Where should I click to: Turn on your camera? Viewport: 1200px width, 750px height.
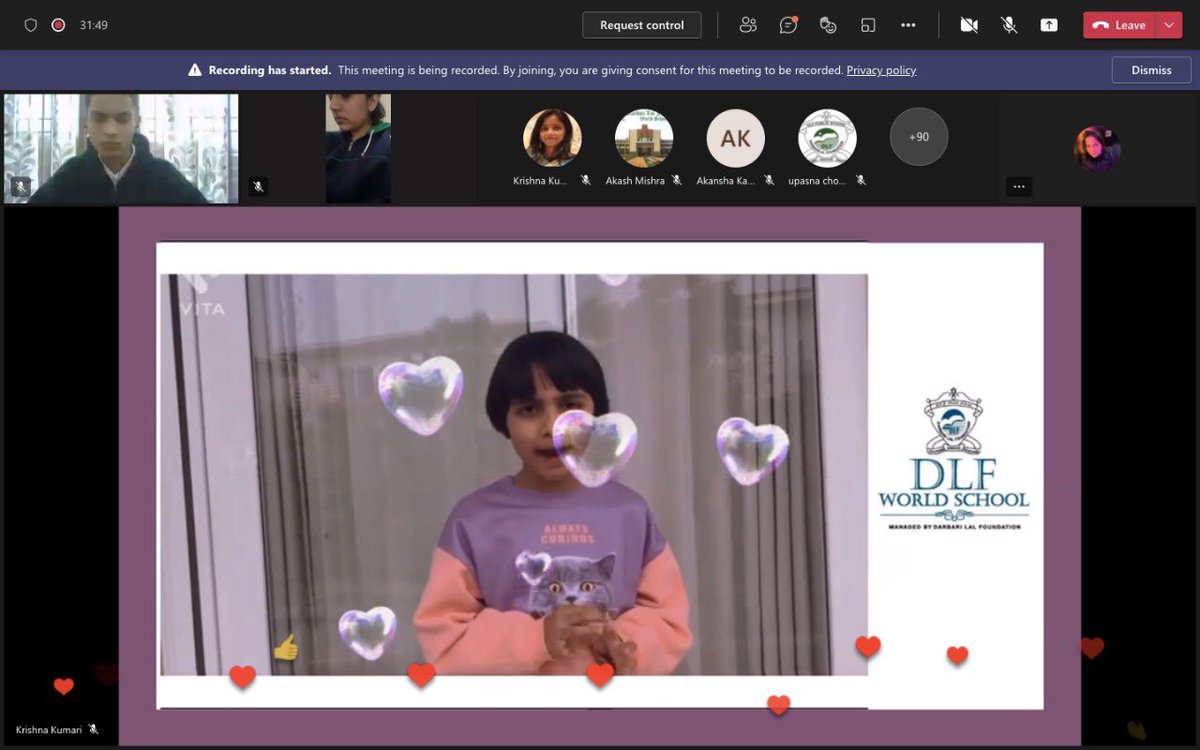(969, 24)
